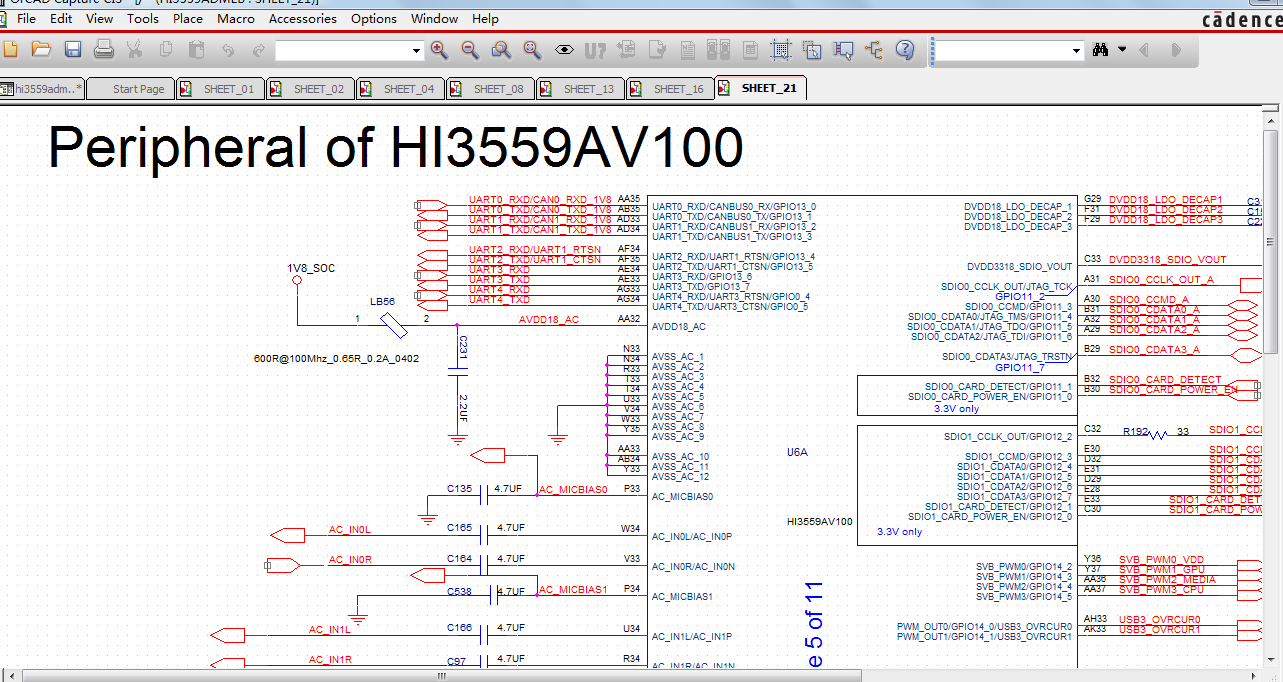Zoom out of the schematic
This screenshot has height=682, width=1283.
click(x=470, y=49)
